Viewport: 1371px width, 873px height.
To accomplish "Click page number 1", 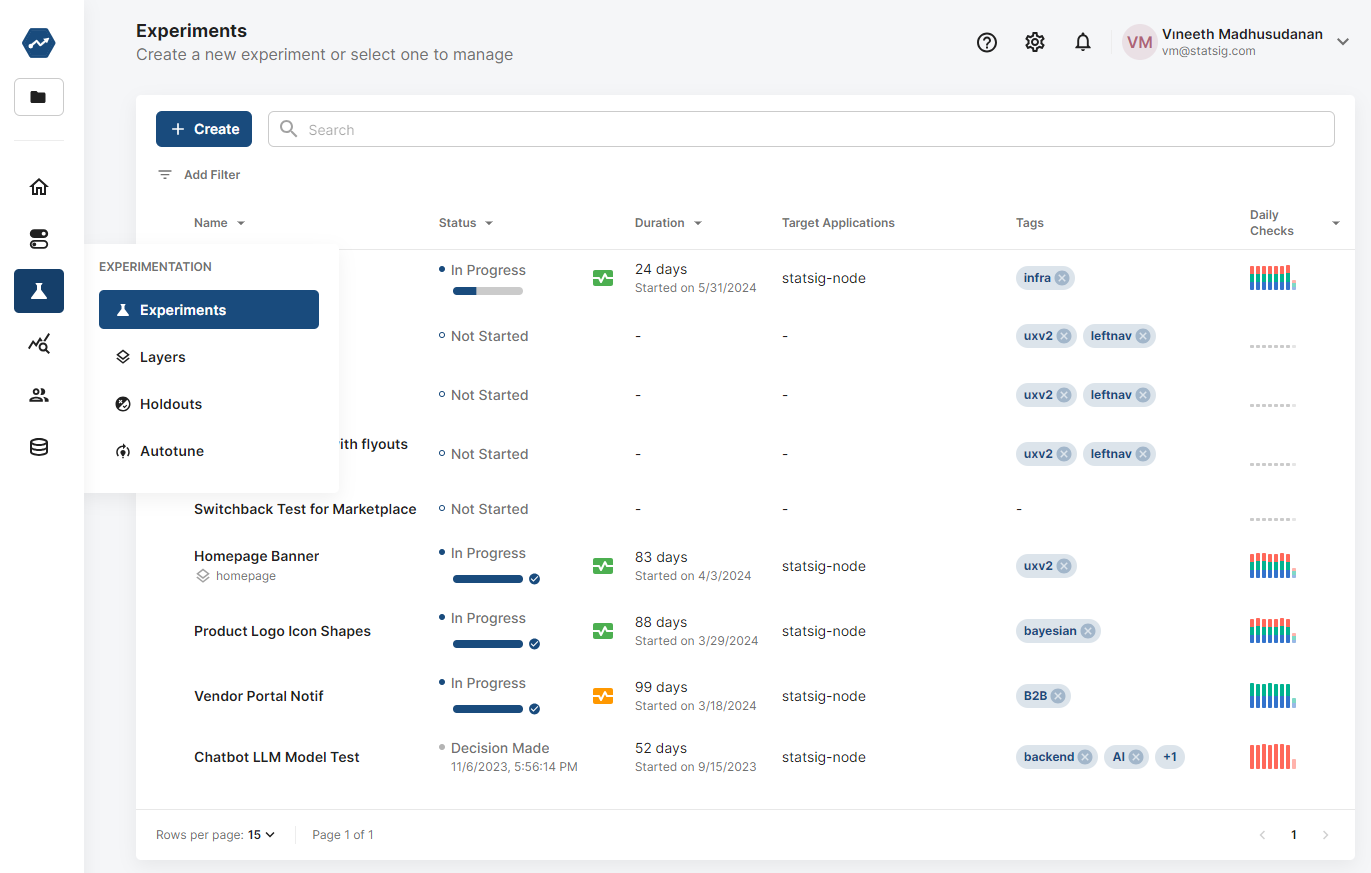I will tap(1293, 835).
